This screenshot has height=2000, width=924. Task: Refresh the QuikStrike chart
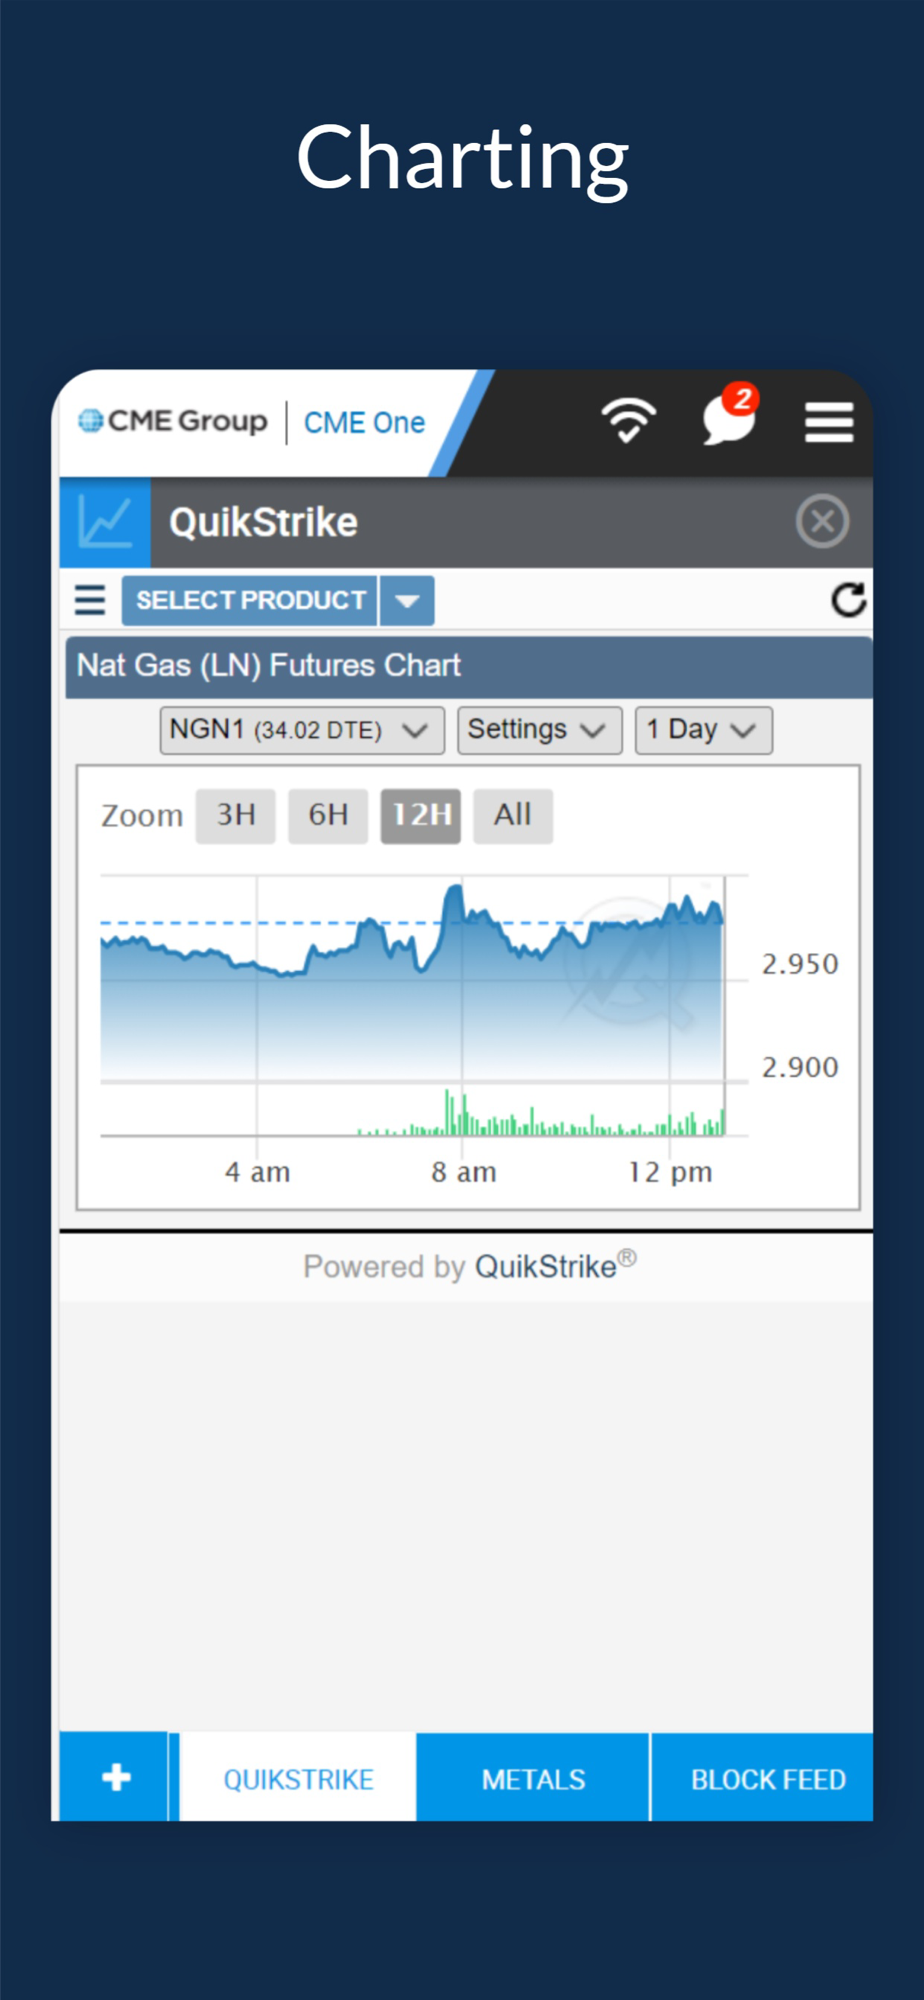pos(848,600)
